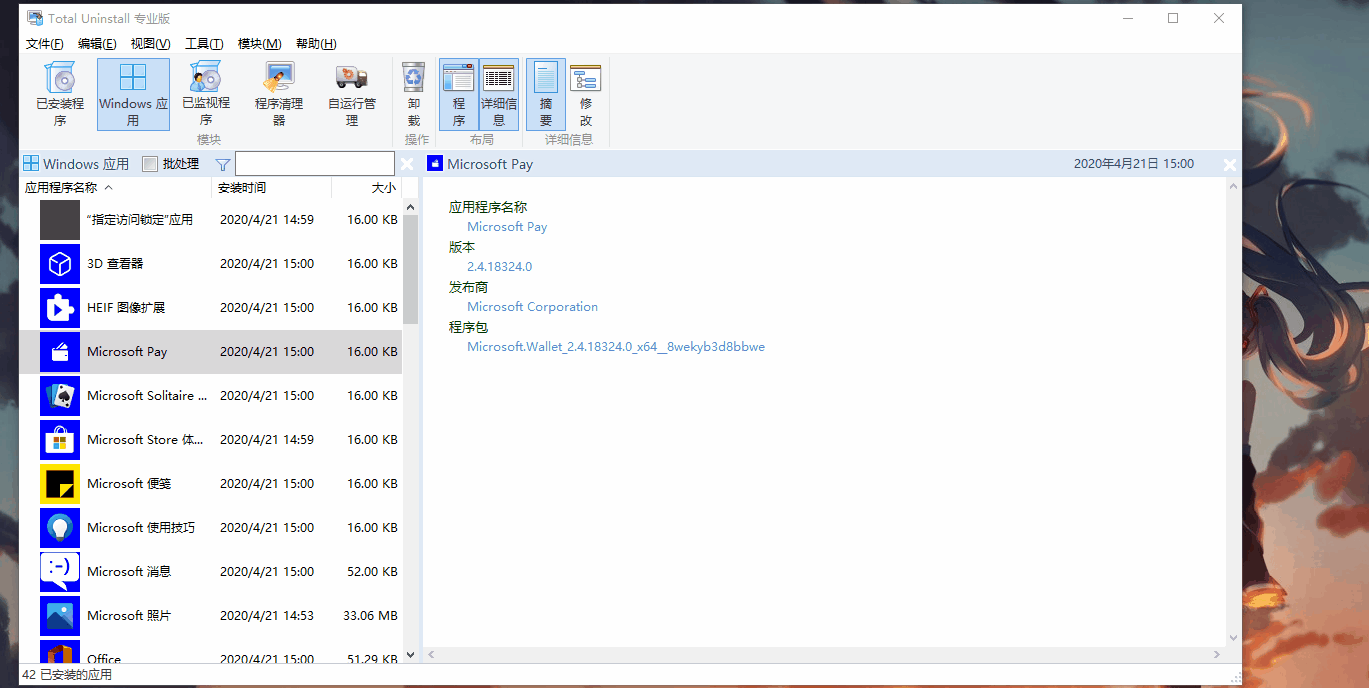Click the 42 已安装的应用 status text
The image size is (1369, 688).
pyautogui.click(x=67, y=675)
